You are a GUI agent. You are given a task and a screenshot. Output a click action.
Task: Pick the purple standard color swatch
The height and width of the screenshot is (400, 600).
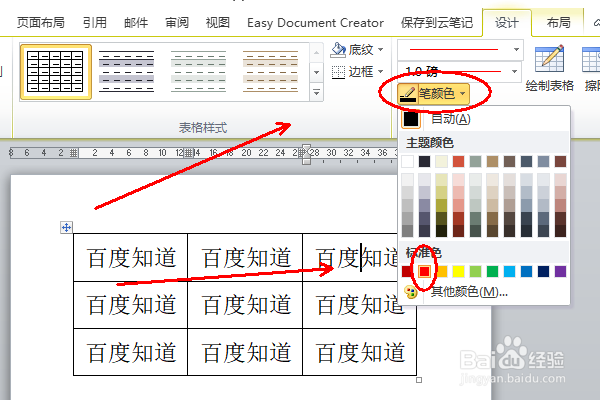tap(560, 271)
